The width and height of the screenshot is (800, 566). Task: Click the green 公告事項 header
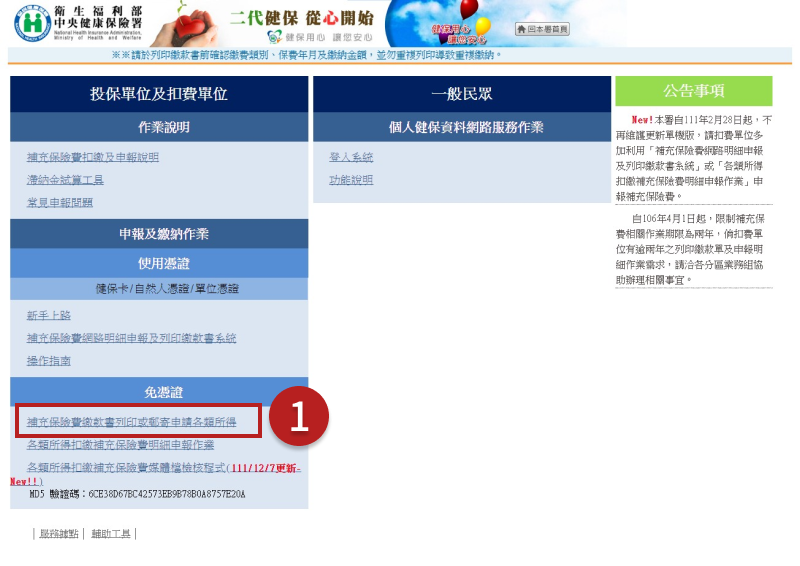(693, 91)
